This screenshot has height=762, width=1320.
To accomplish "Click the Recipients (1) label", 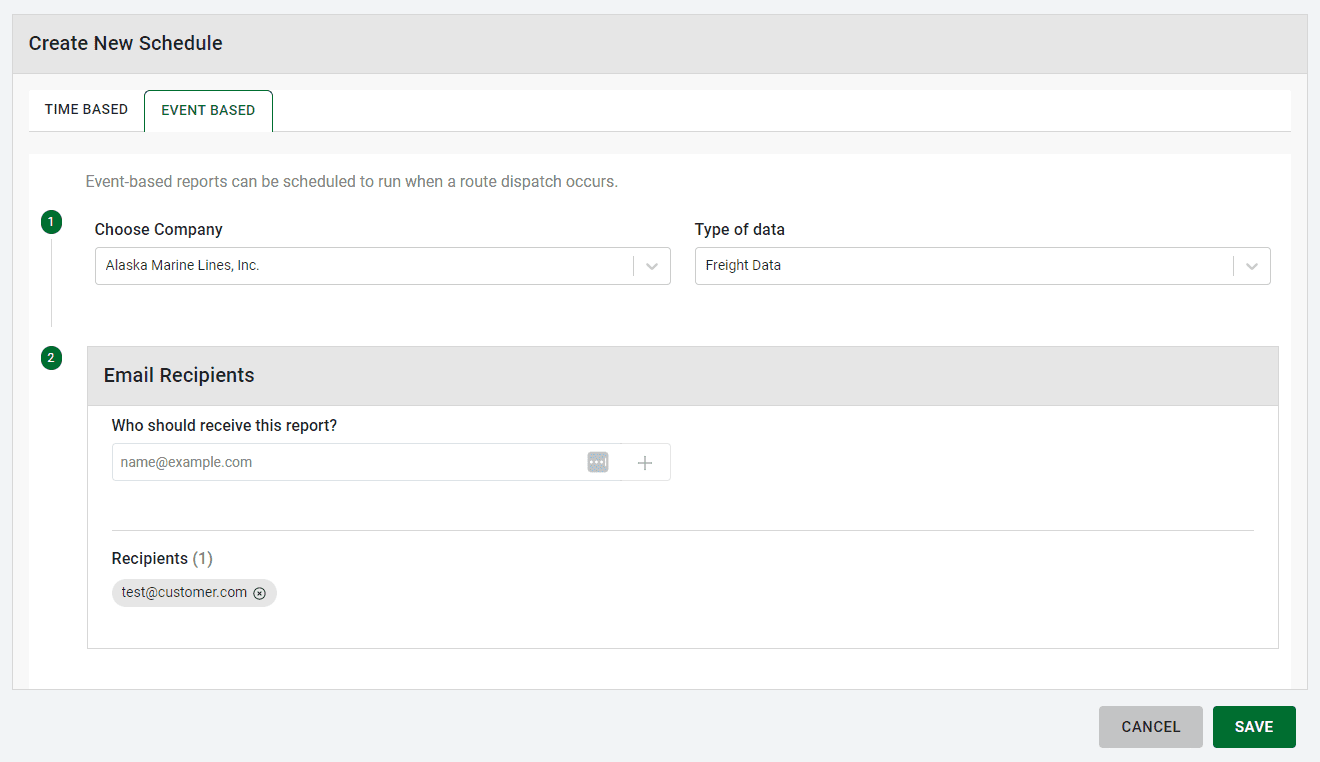I will pos(161,559).
